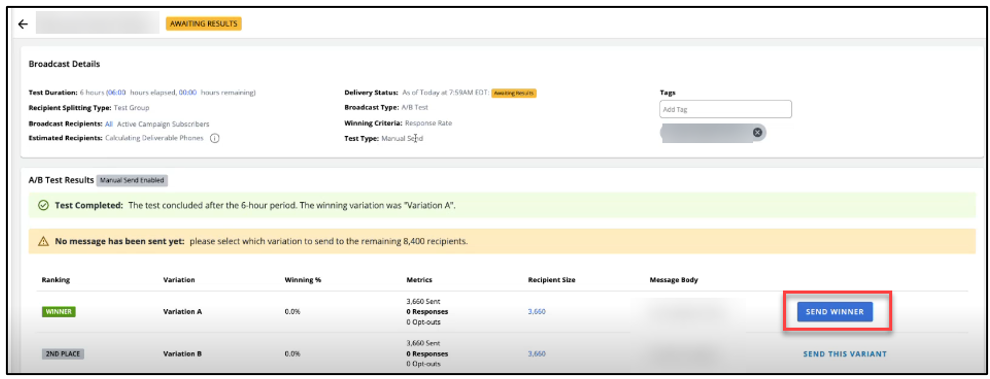The width and height of the screenshot is (990, 379).
Task: Open the Variation A 3,660 recipient size link
Action: coord(537,312)
